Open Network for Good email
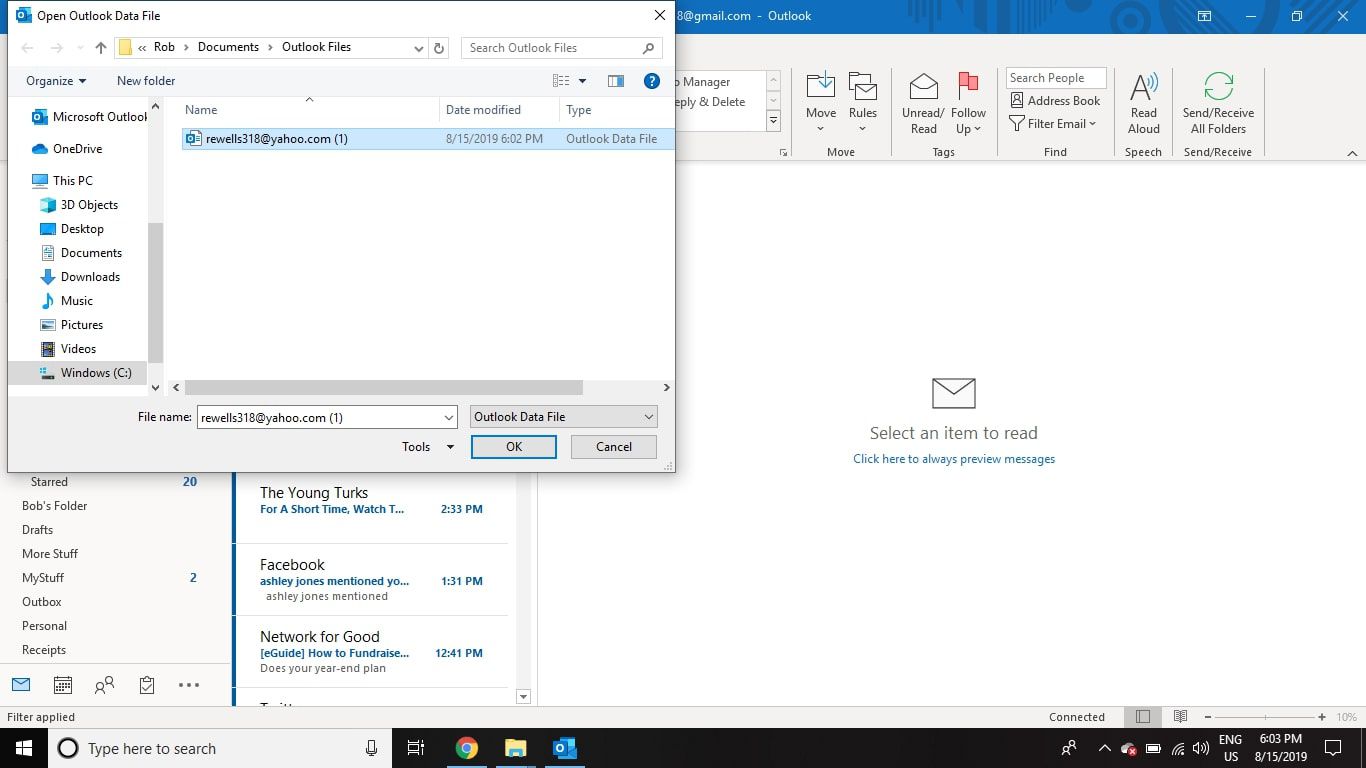Screen dimensions: 1366x768 pyautogui.click(x=371, y=652)
